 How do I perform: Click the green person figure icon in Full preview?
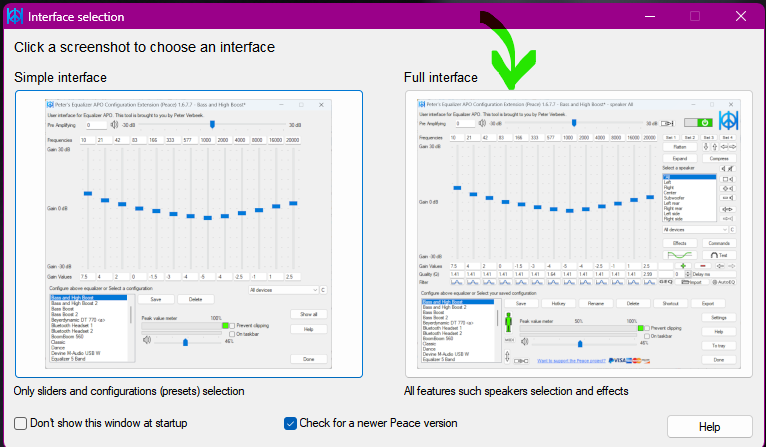coord(509,323)
